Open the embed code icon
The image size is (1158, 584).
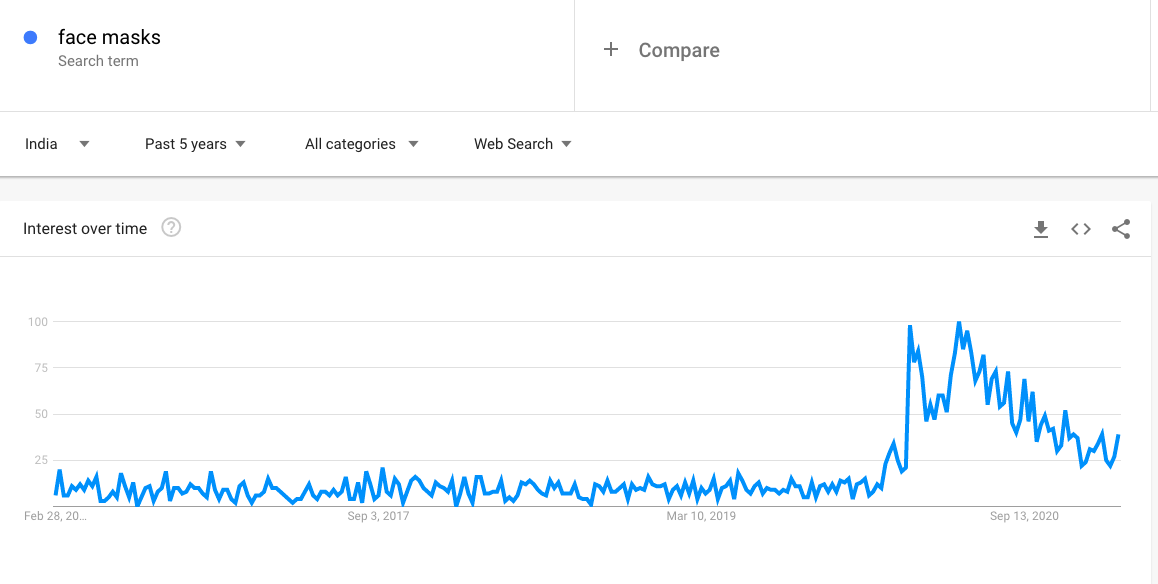point(1081,229)
